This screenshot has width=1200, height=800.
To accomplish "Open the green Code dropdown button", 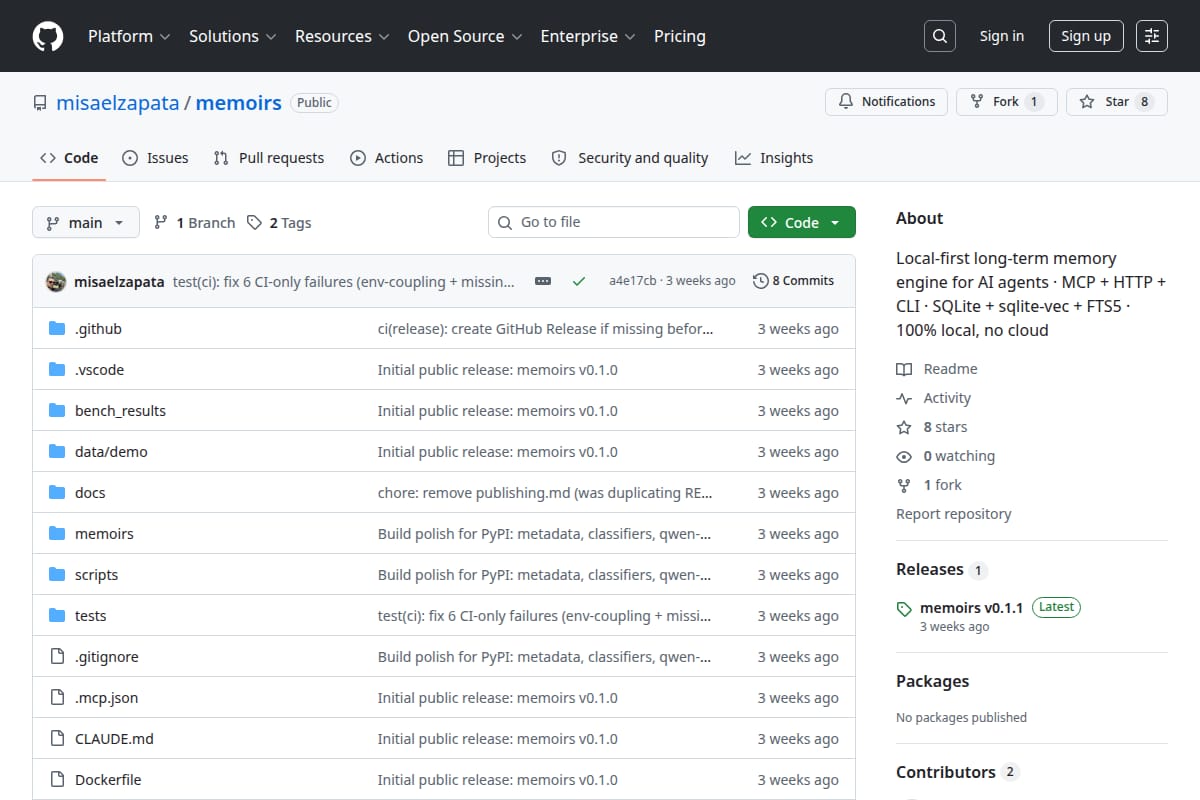I will [802, 222].
